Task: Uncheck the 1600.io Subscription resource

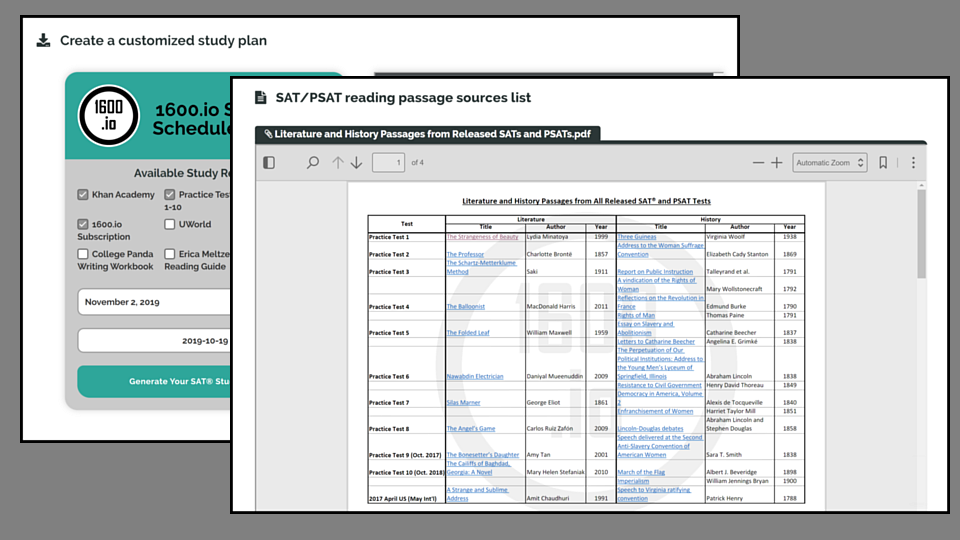Action: click(x=83, y=224)
